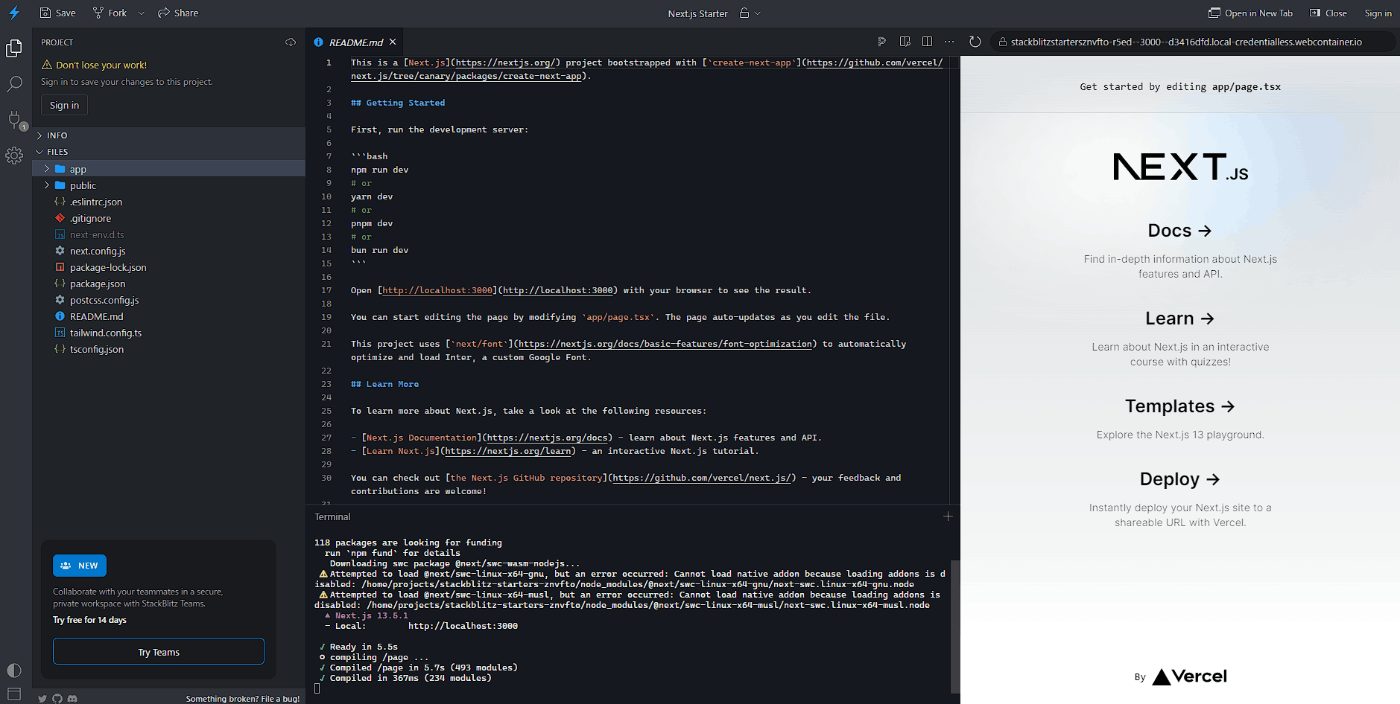Click the nextjs.org/docs link in editor

(x=547, y=437)
